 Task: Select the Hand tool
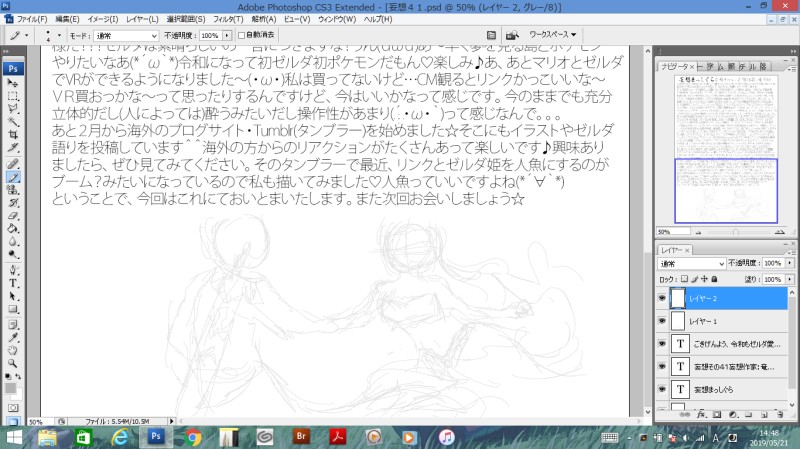(x=13, y=351)
